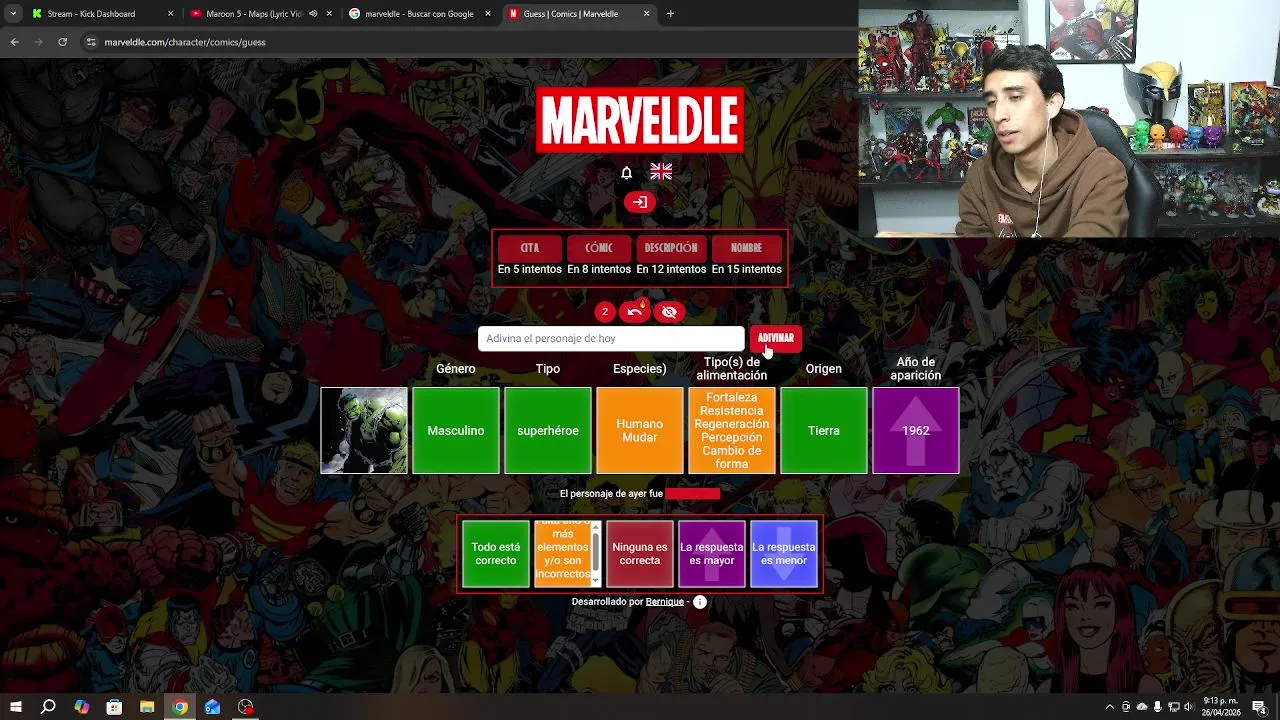Viewport: 1280px width, 720px height.
Task: Open the Windows Start menu
Action: click(x=15, y=707)
